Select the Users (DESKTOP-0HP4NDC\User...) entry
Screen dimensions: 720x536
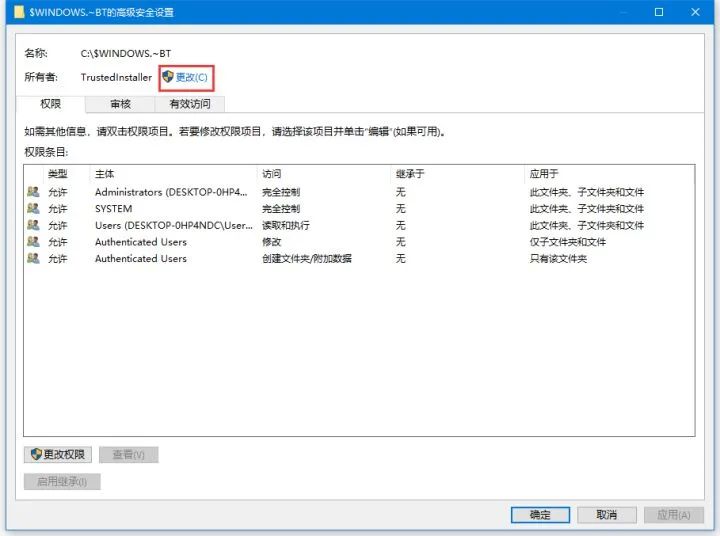[x=359, y=225]
